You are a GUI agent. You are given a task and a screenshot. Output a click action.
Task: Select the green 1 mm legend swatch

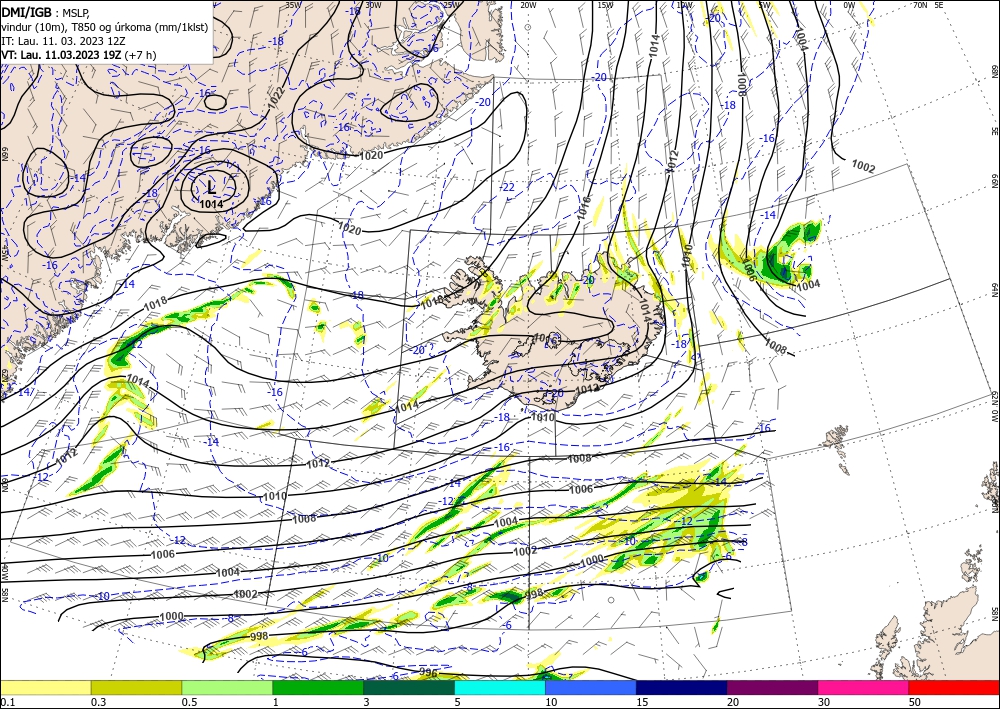pyautogui.click(x=318, y=687)
